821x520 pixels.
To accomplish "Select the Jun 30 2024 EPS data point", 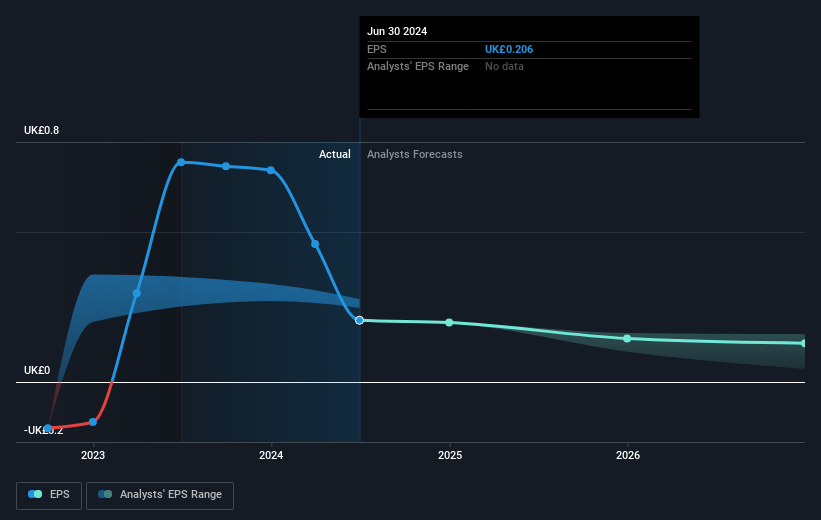I will (x=359, y=320).
